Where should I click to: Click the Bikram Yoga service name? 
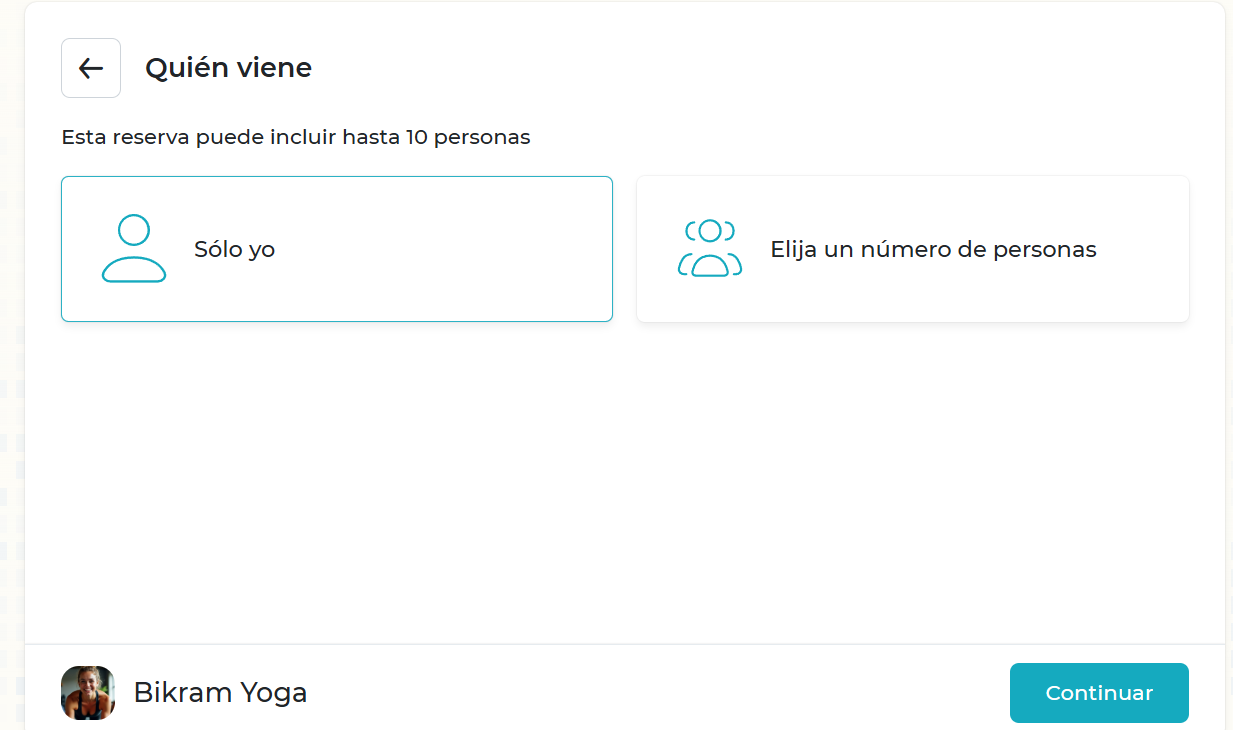pos(220,693)
